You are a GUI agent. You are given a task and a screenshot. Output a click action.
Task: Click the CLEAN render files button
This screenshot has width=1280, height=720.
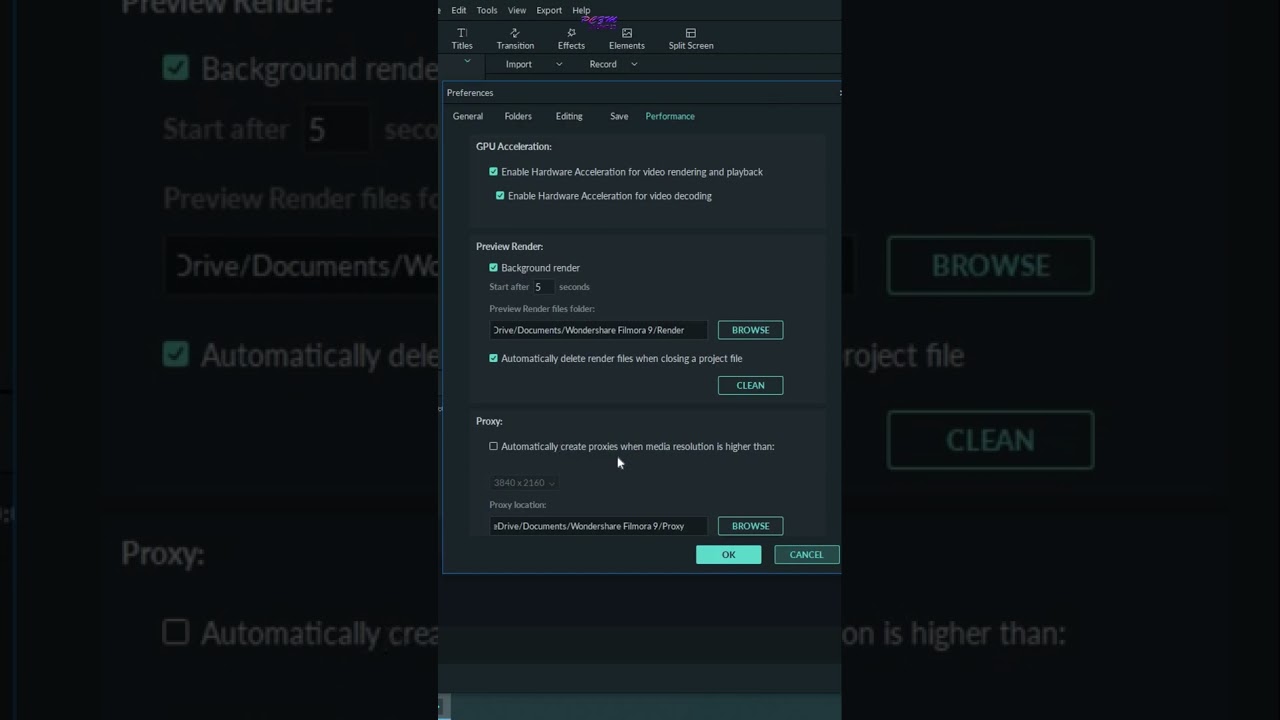coord(750,385)
